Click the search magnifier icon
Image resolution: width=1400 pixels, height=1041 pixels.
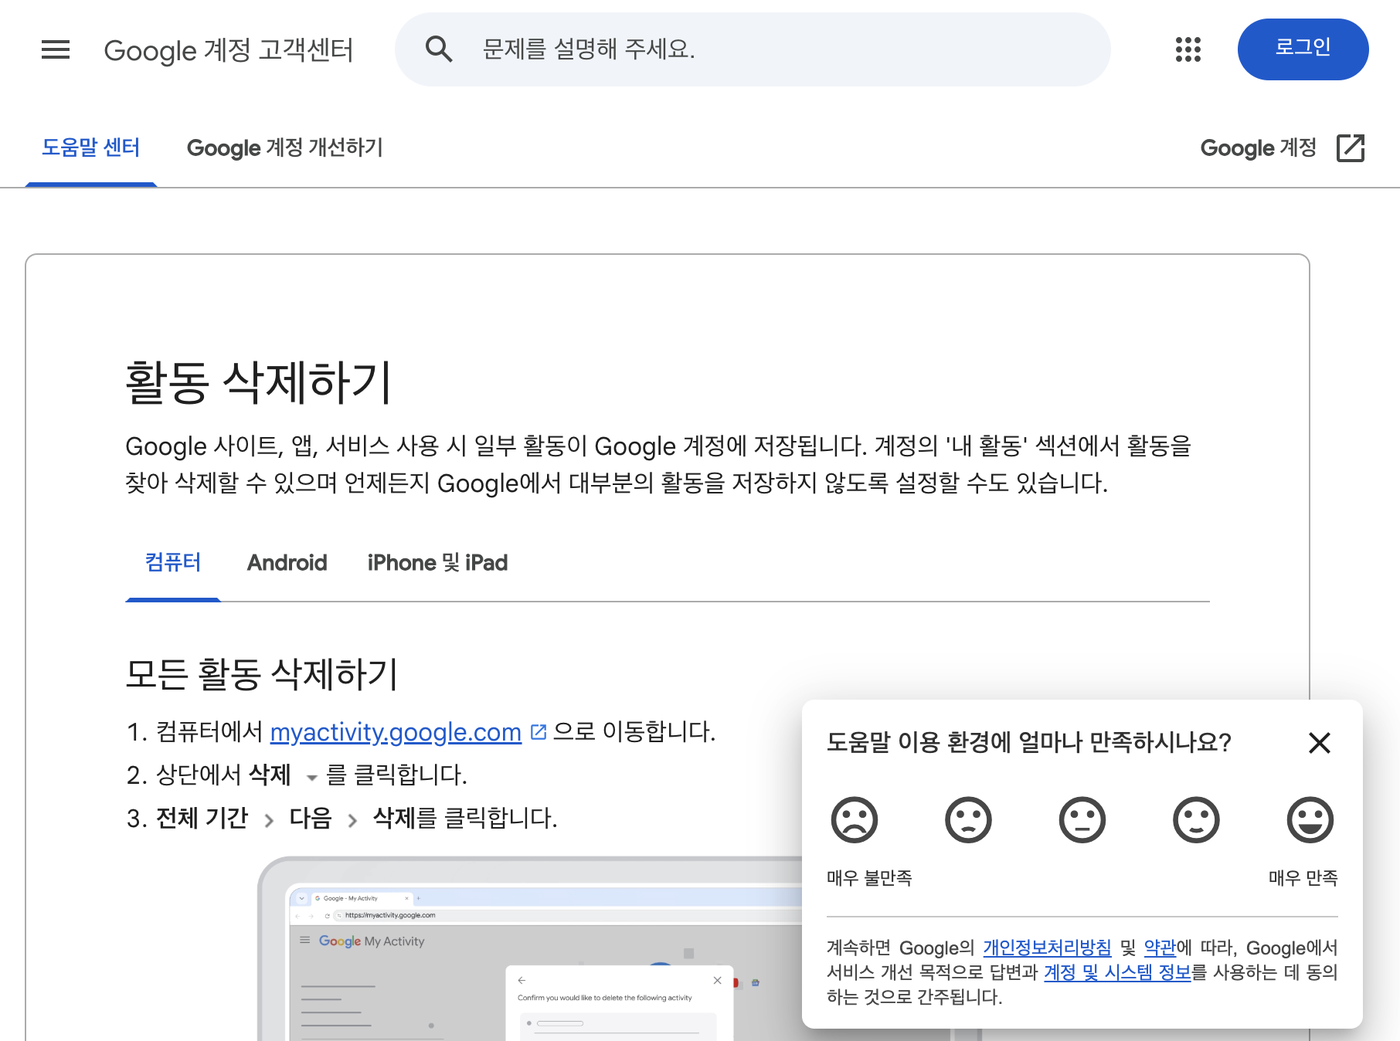439,49
